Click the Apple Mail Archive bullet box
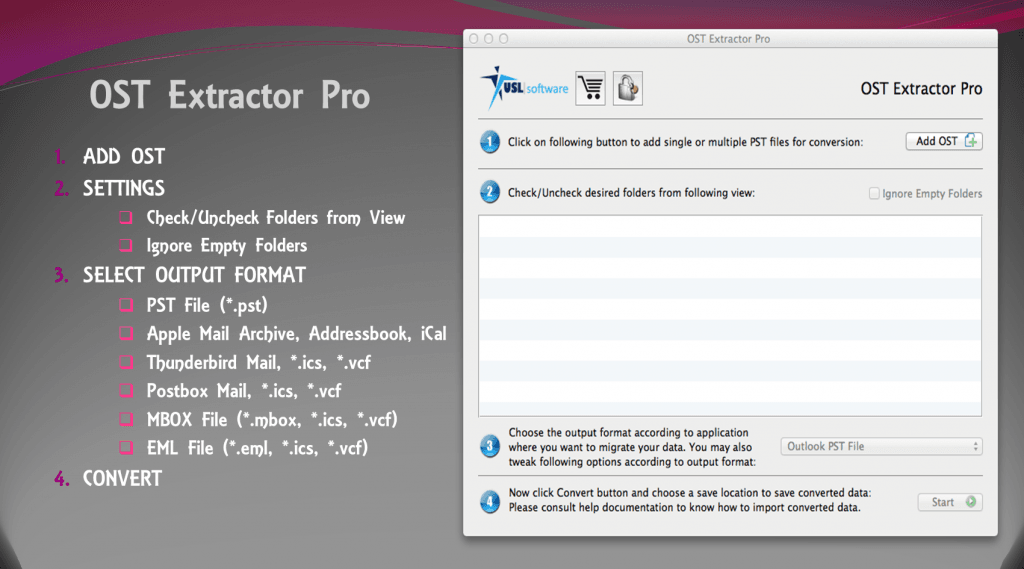The width and height of the screenshot is (1024, 569). click(126, 334)
